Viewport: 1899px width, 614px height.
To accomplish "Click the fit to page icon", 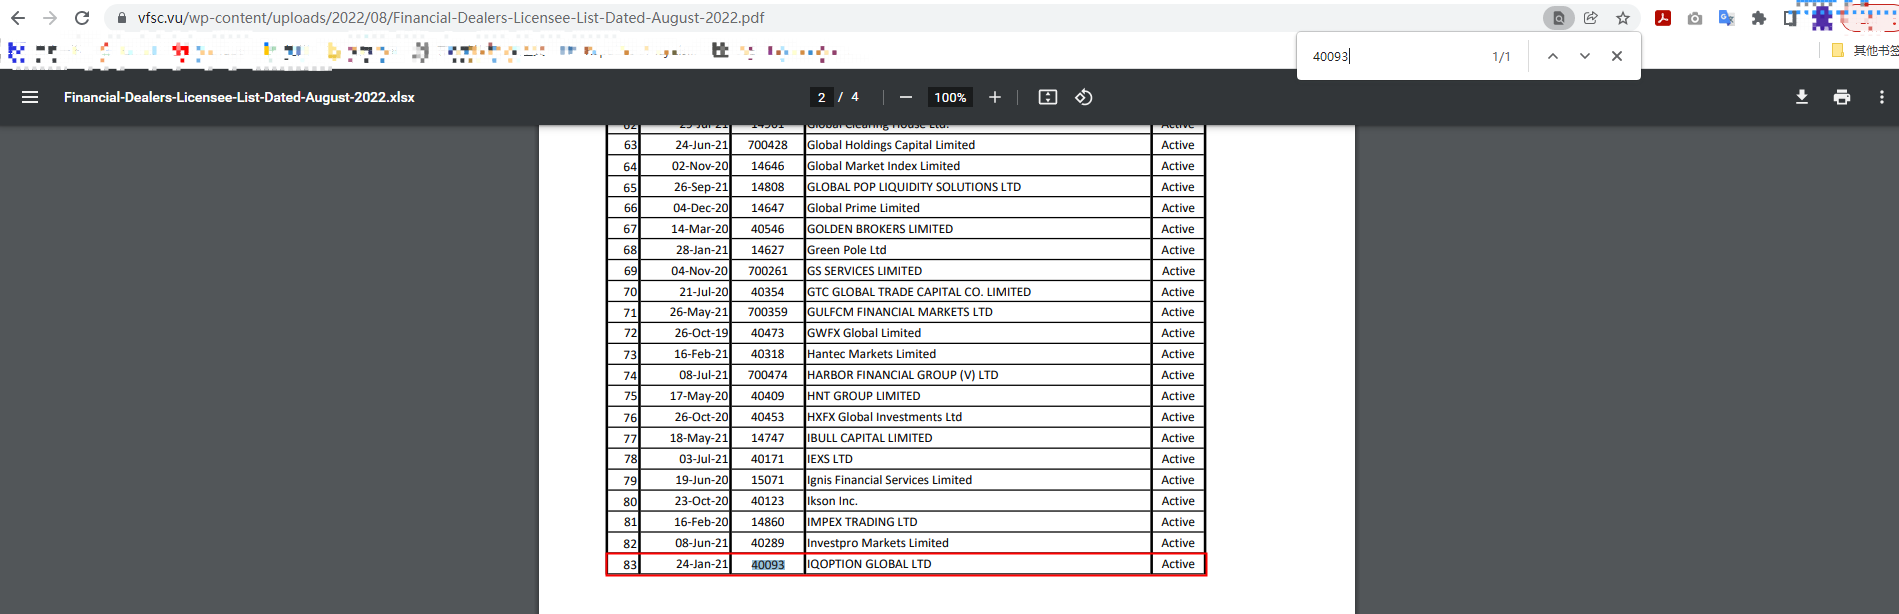I will tap(1047, 97).
